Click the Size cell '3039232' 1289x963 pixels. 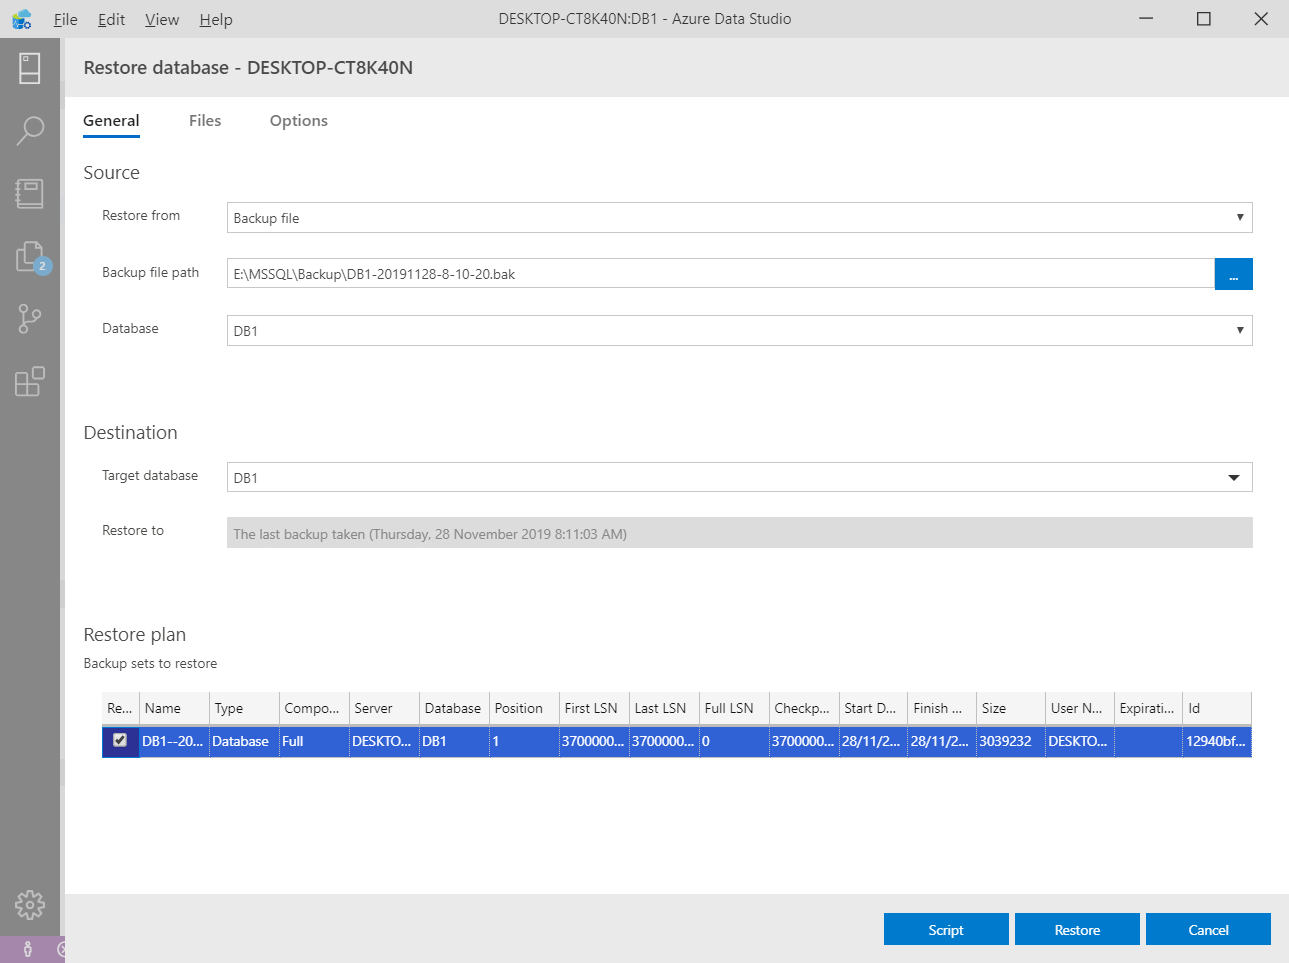1011,741
